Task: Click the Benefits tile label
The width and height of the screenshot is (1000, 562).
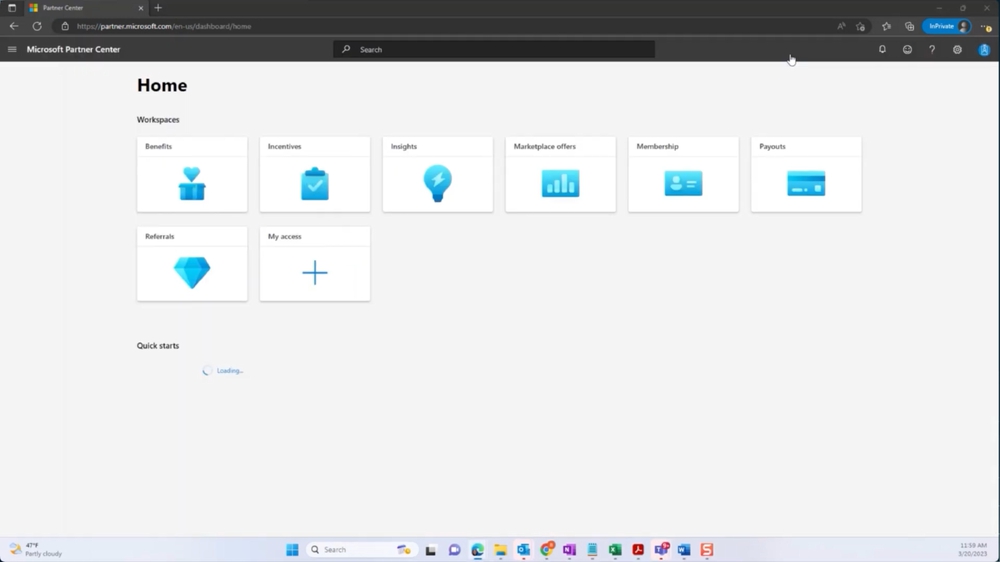Action: tap(158, 146)
